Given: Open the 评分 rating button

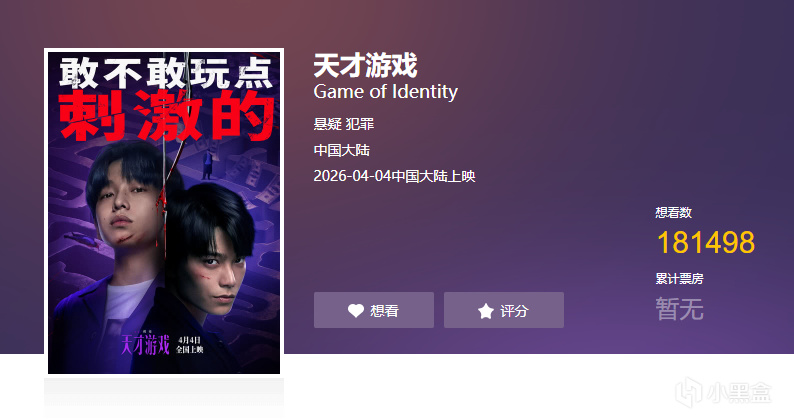Looking at the screenshot, I should point(504,310).
